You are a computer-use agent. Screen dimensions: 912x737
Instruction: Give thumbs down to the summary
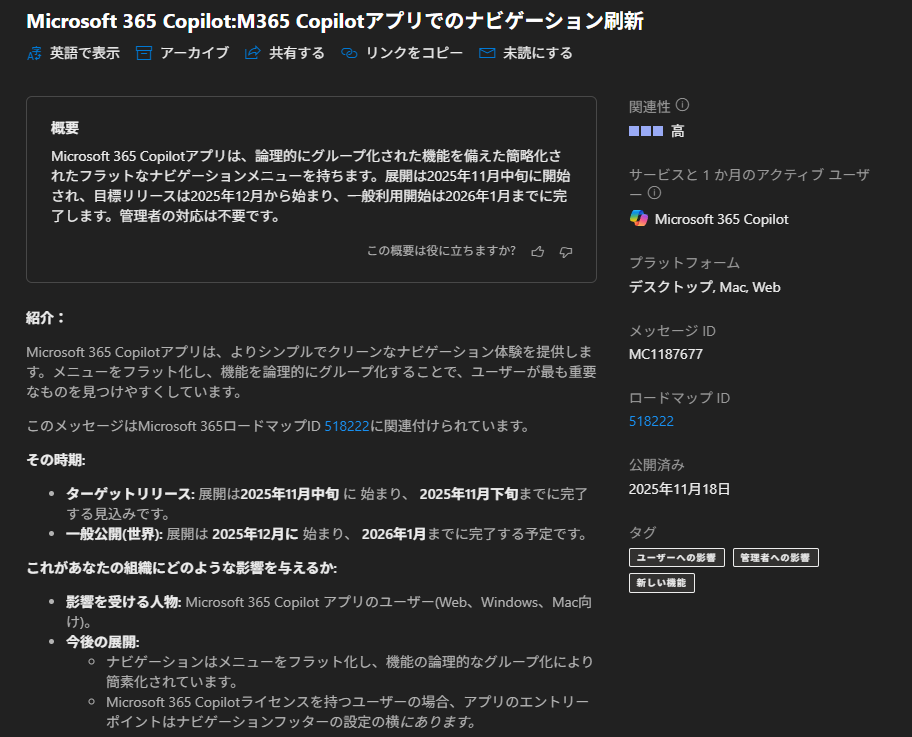pyautogui.click(x=566, y=252)
